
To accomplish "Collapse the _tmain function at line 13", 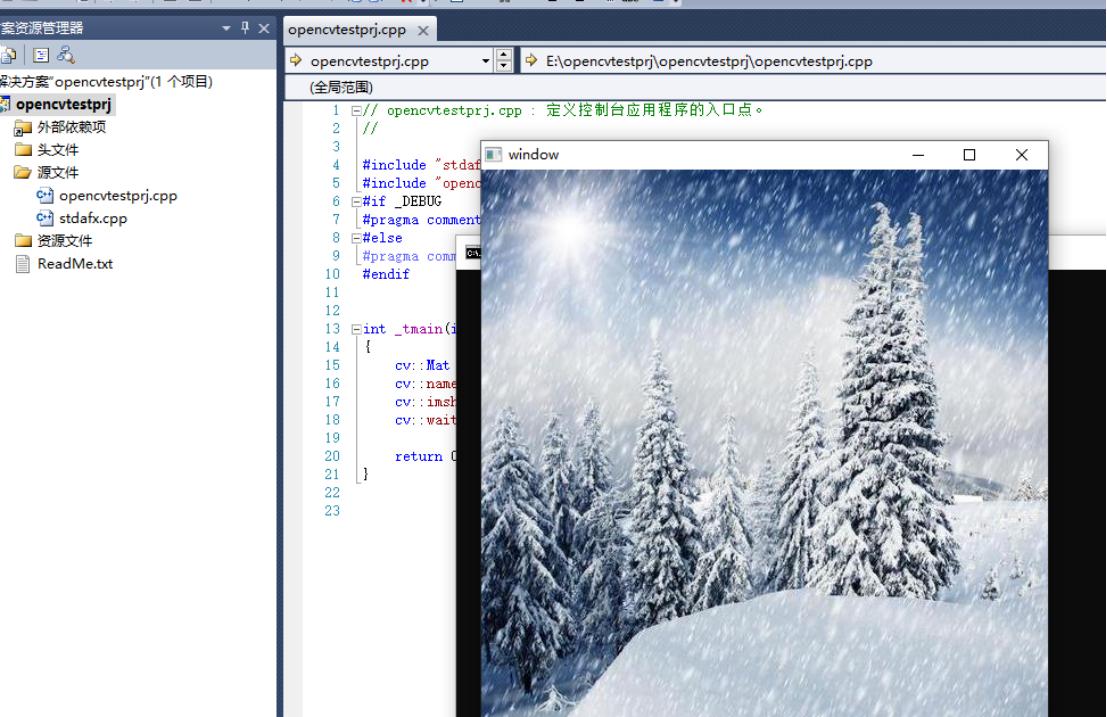I will point(357,330).
